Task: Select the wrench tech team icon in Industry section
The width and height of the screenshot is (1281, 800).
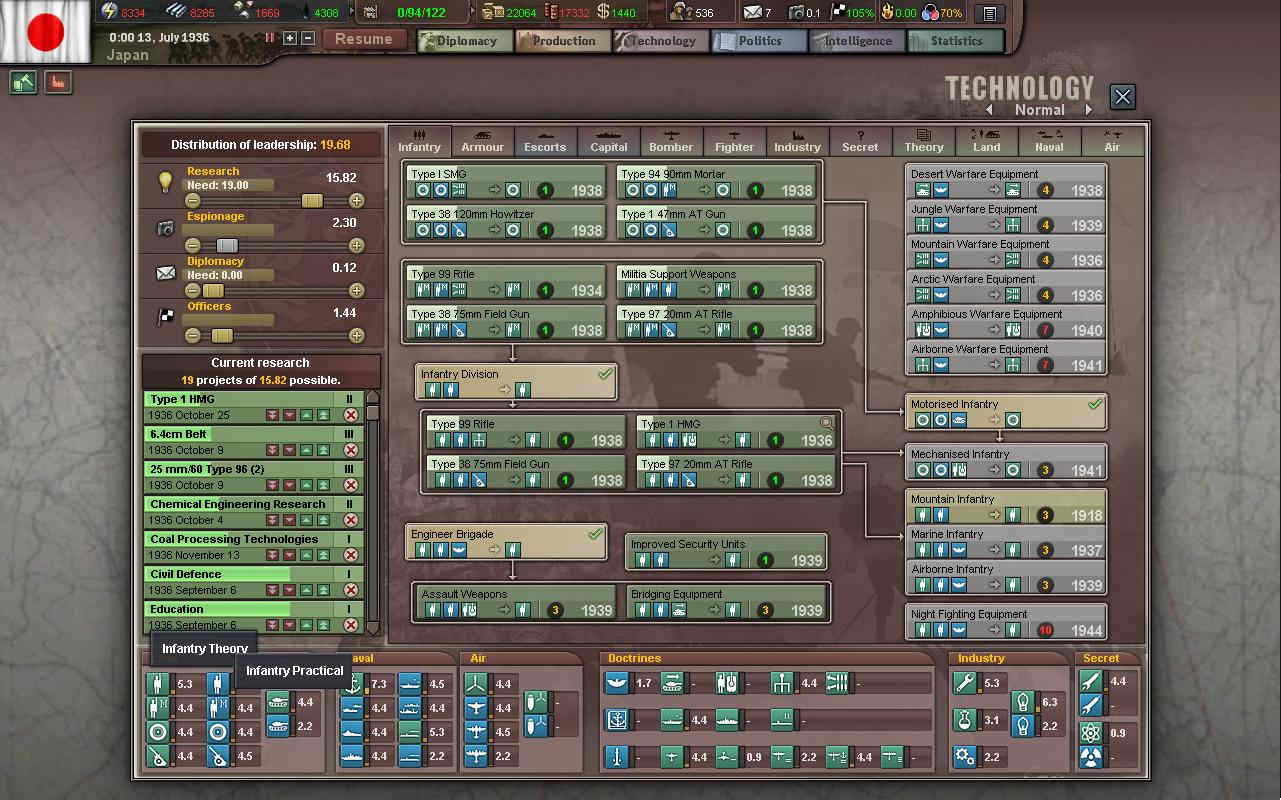Action: (x=964, y=682)
